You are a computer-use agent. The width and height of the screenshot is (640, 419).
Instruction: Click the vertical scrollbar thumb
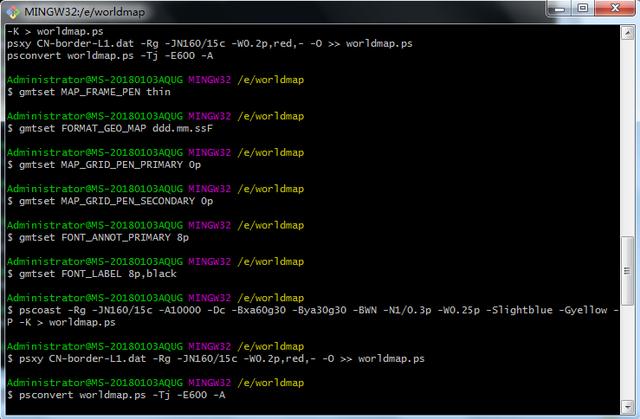pyautogui.click(x=627, y=270)
